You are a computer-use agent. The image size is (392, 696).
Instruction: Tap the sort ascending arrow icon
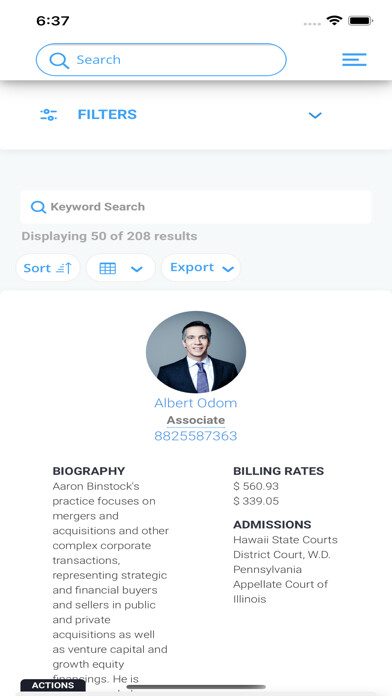coord(64,268)
